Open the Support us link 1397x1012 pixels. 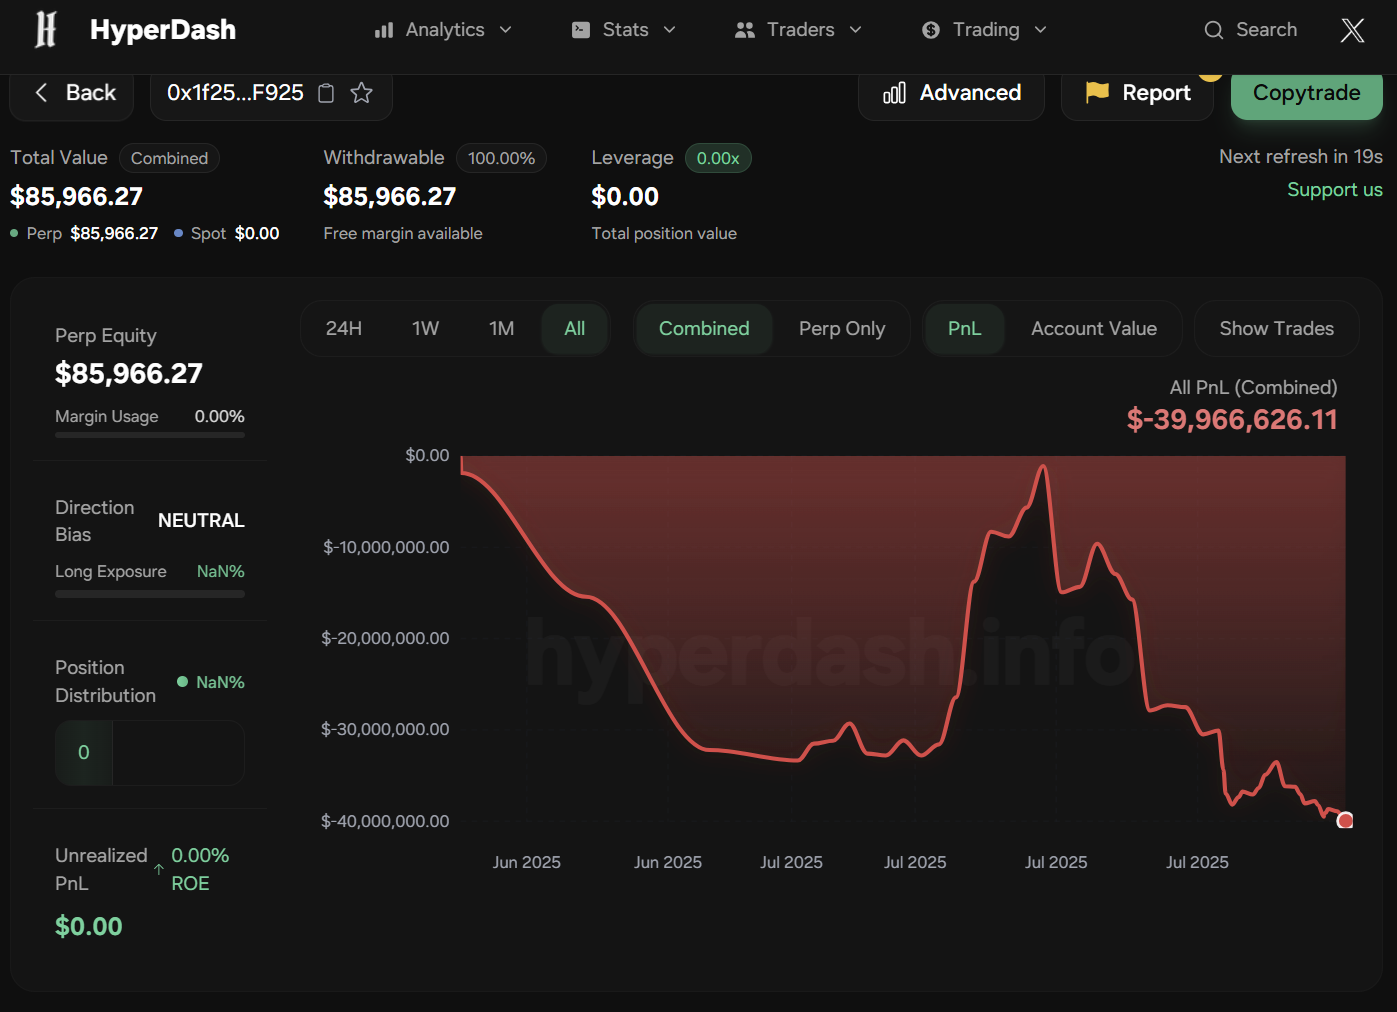tap(1334, 190)
